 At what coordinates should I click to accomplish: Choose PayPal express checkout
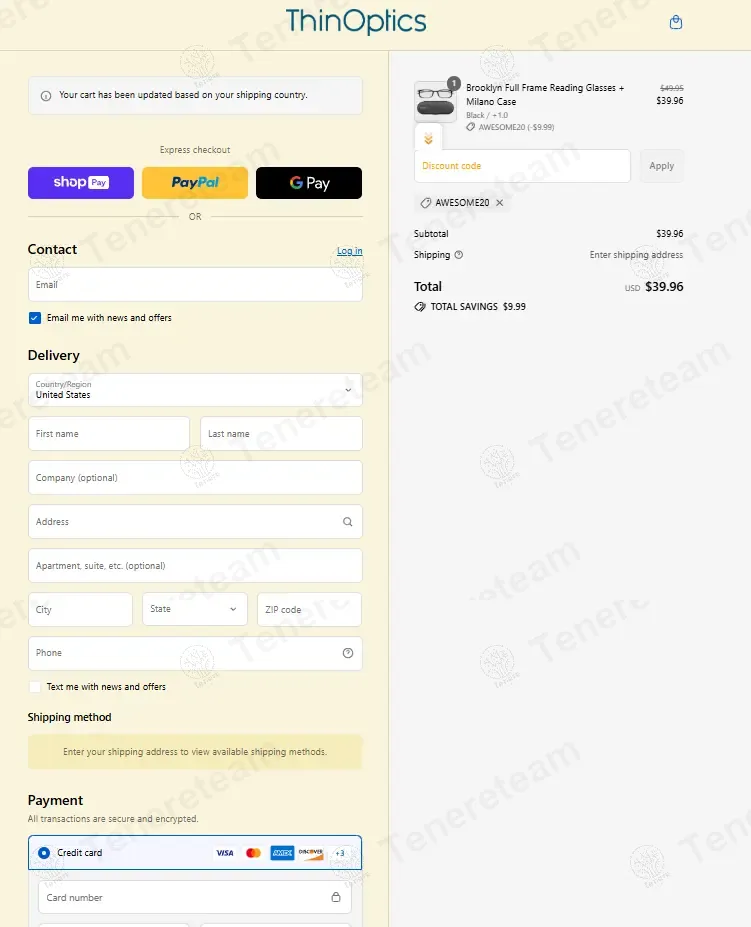tap(195, 183)
